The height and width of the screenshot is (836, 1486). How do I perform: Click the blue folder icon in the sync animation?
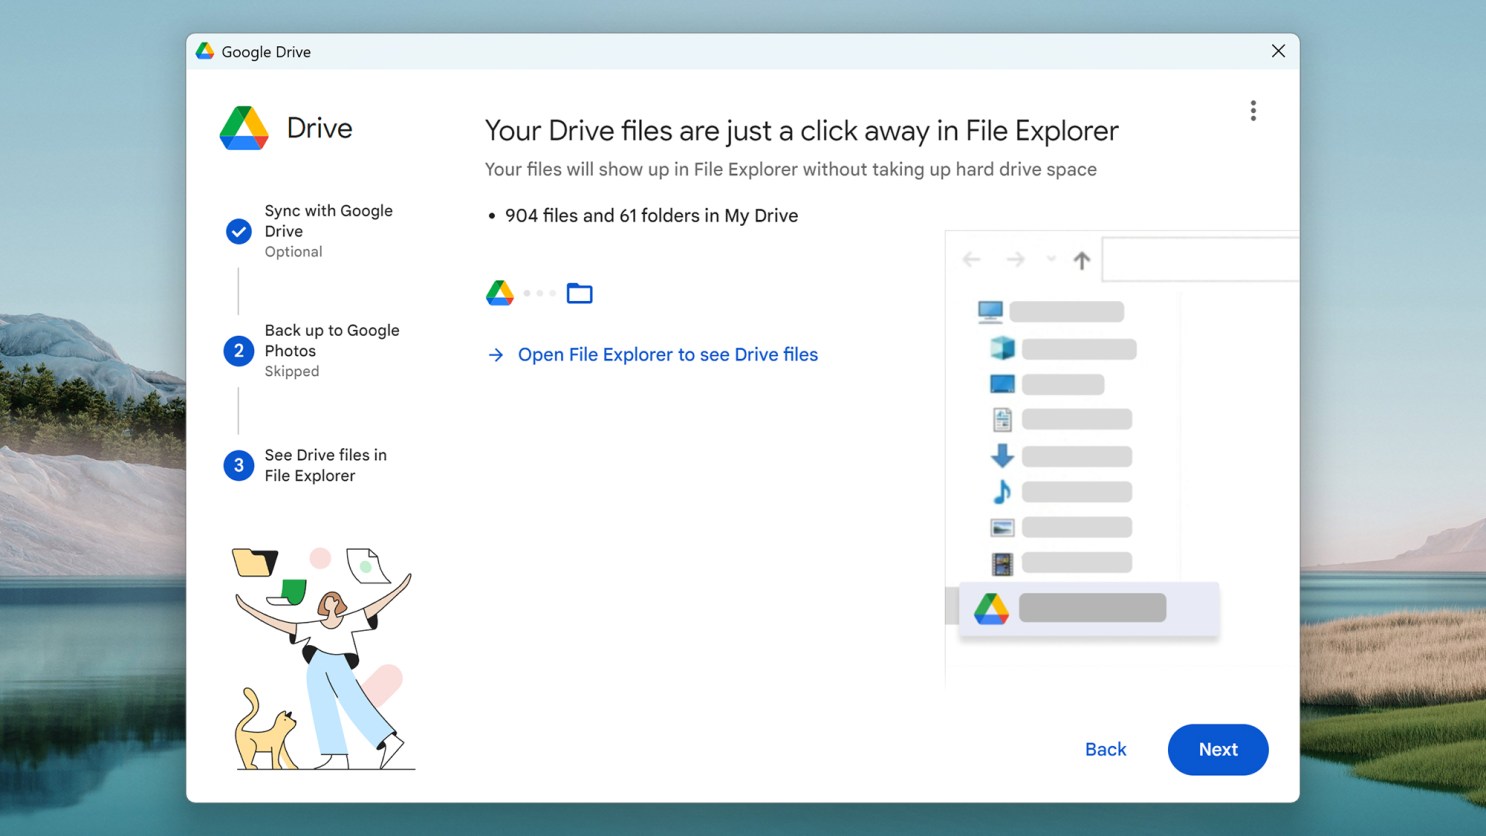580,292
